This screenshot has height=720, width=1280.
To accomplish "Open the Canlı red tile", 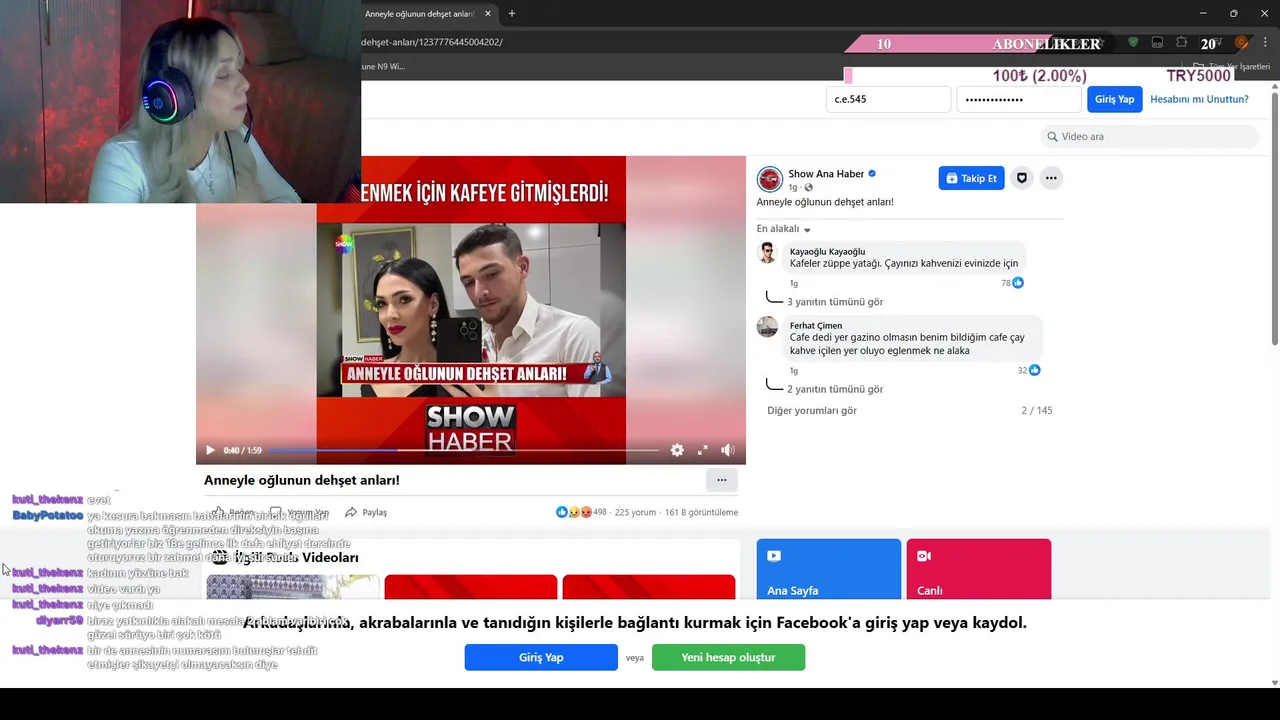I will (978, 570).
